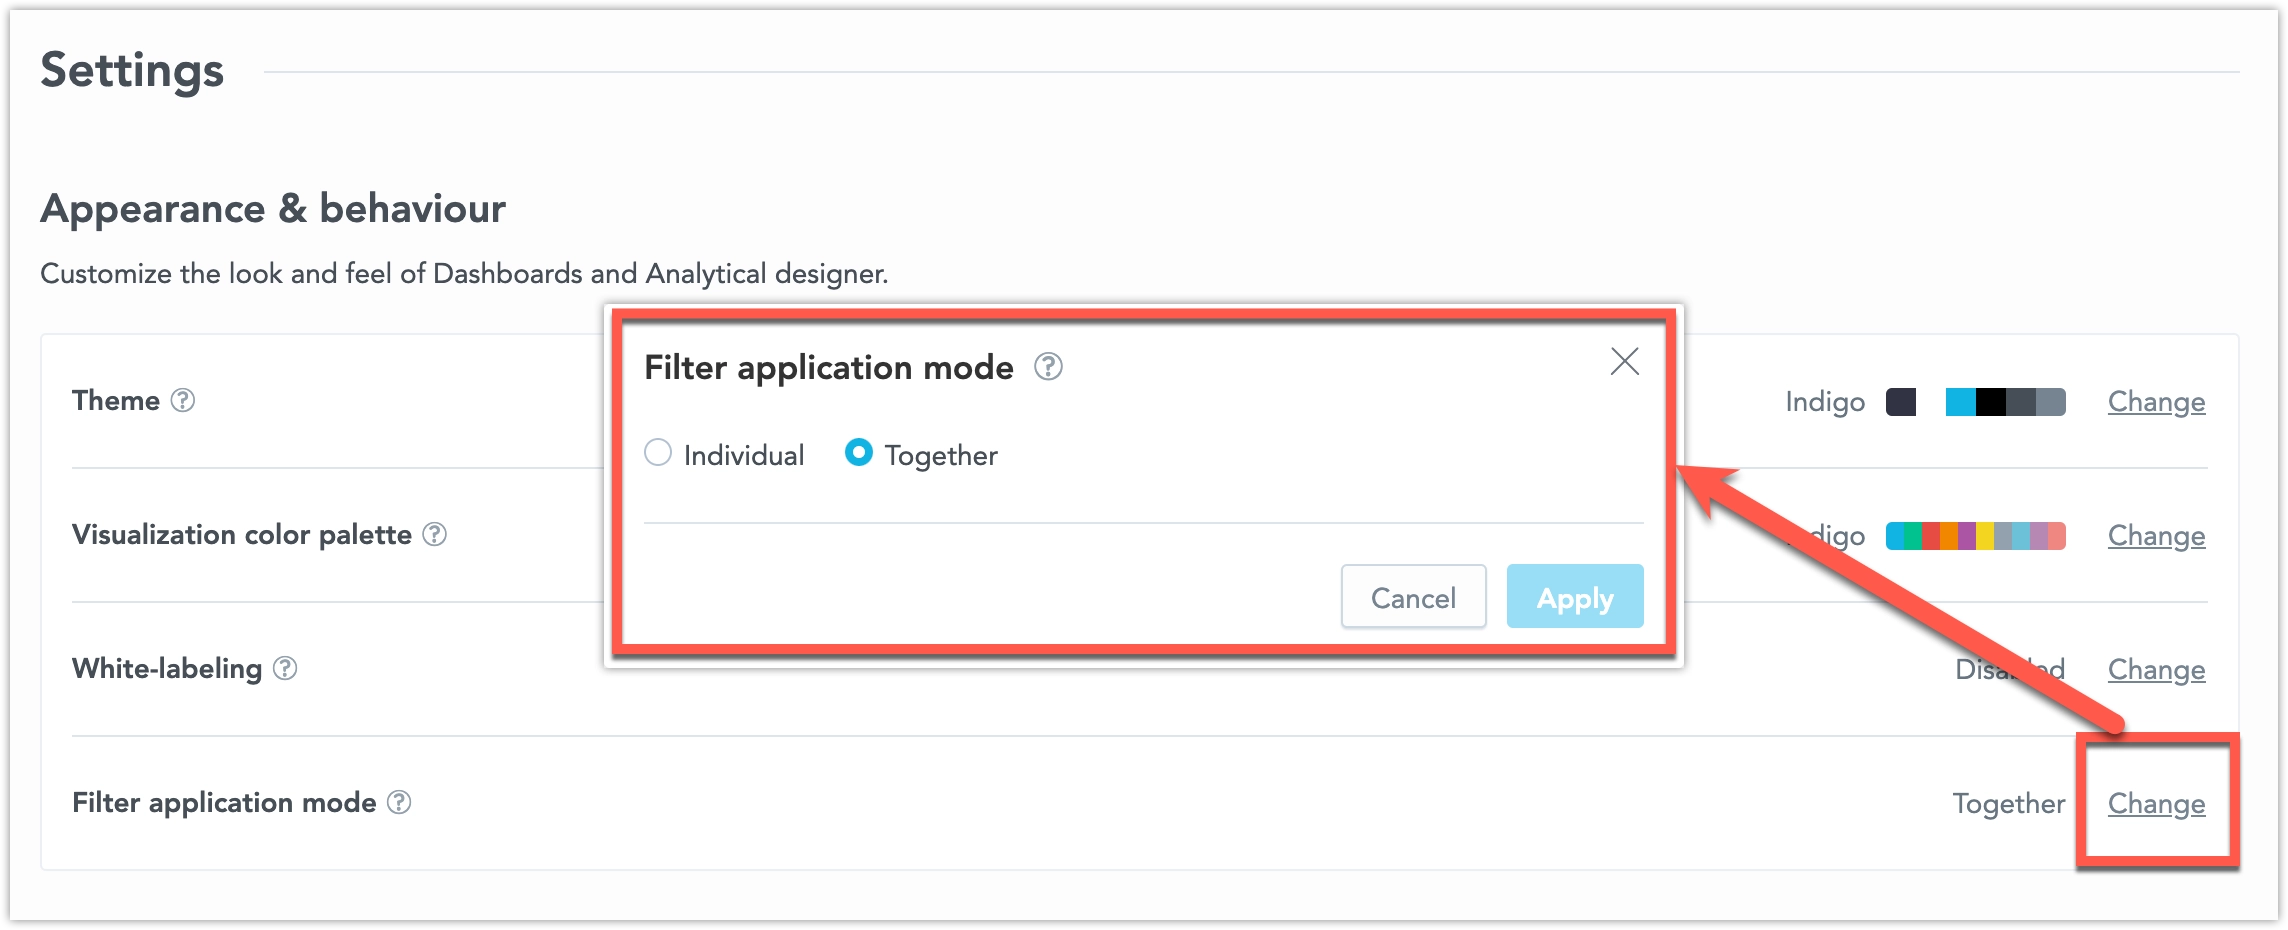Click the dark swatch beside Indigo theme
2288x930 pixels.
click(x=1901, y=402)
